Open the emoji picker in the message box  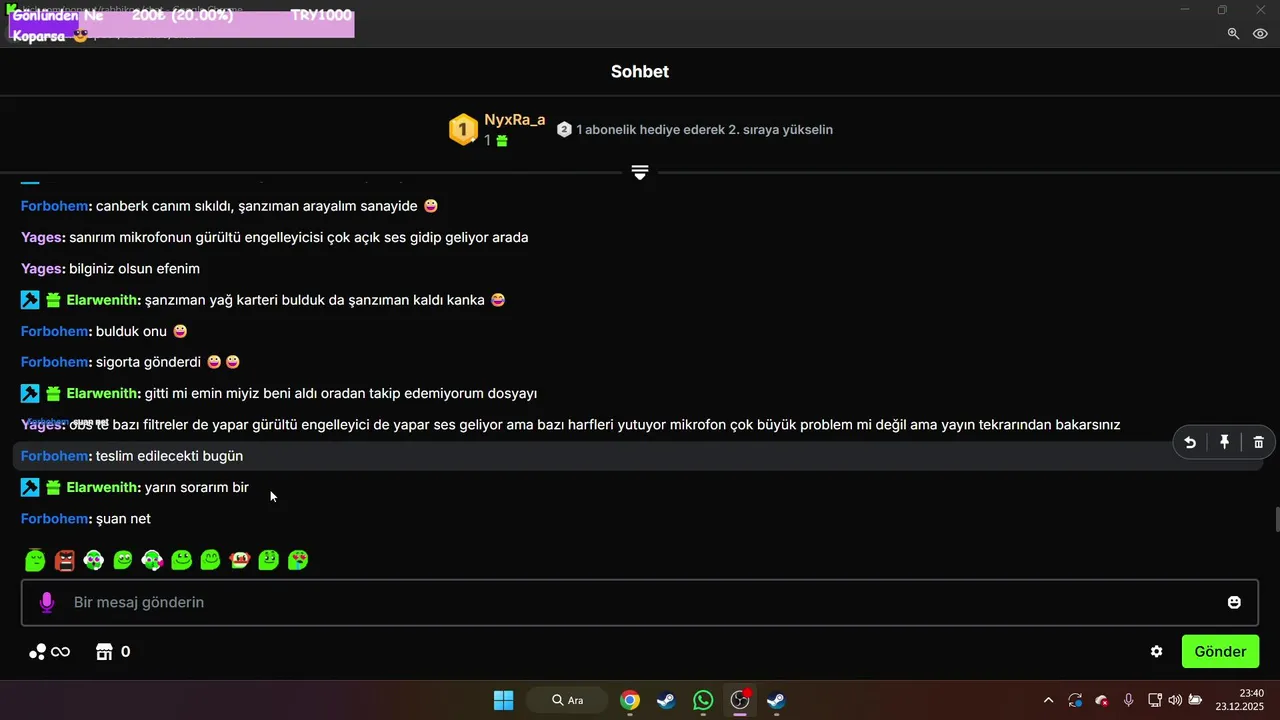click(x=1234, y=602)
